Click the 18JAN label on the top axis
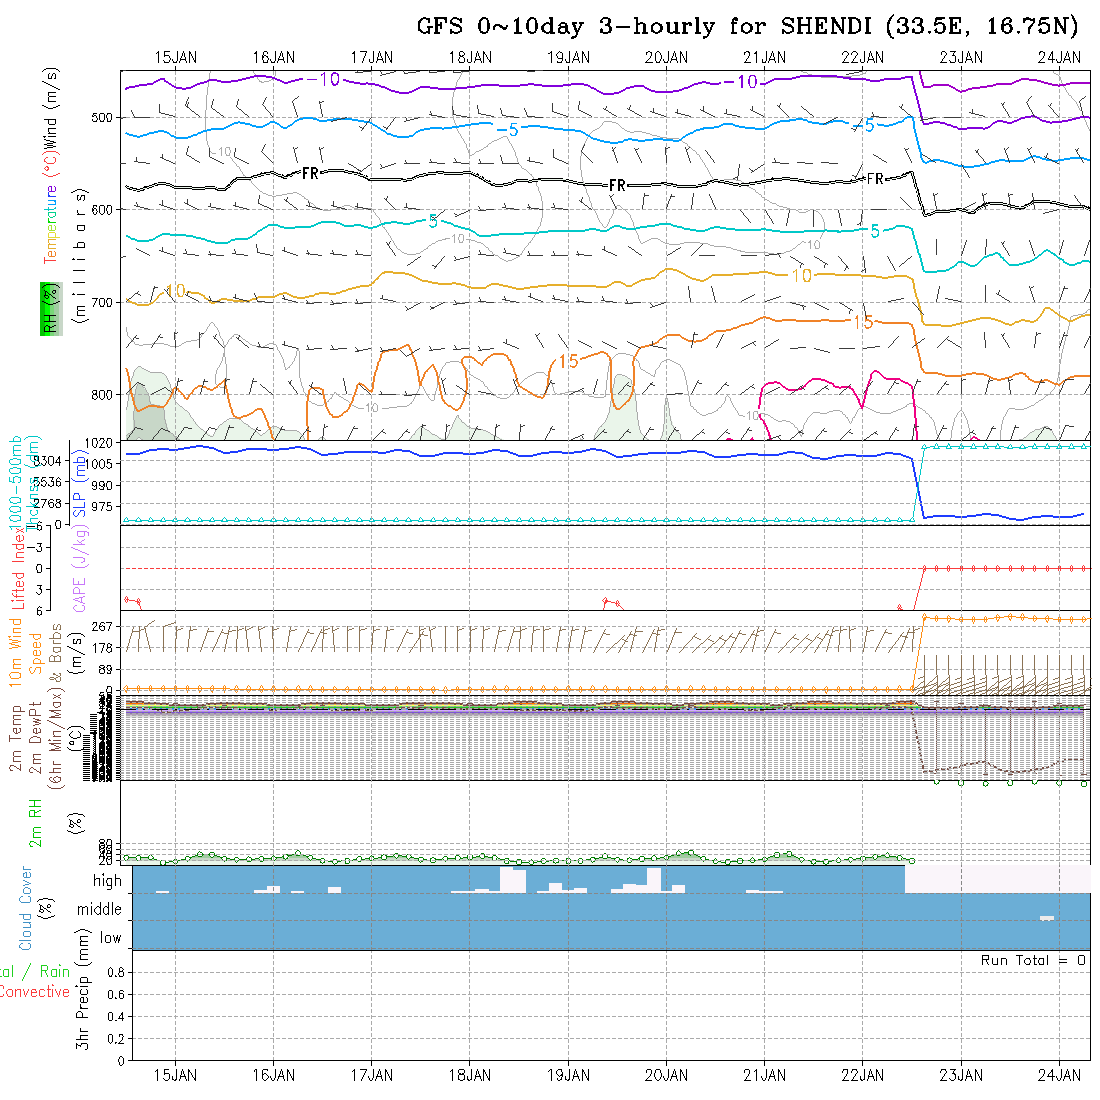The image size is (1100, 1100). click(470, 57)
